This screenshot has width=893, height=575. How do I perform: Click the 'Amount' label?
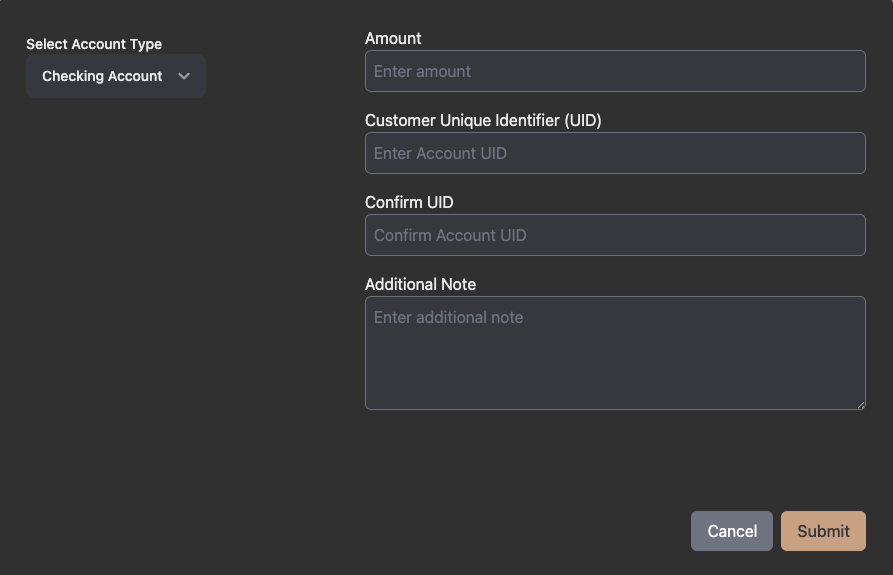coord(393,38)
